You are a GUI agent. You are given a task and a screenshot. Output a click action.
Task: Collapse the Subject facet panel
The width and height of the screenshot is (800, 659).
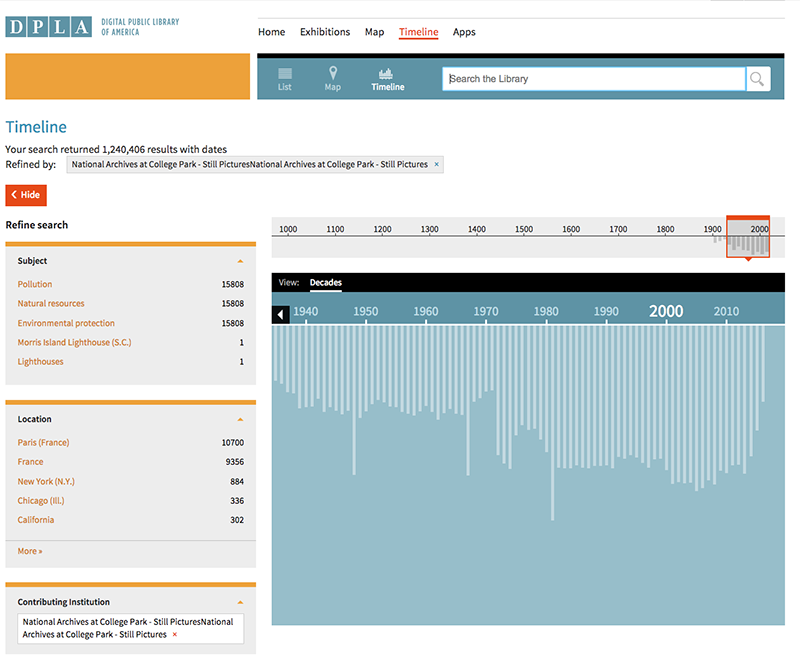[240, 261]
